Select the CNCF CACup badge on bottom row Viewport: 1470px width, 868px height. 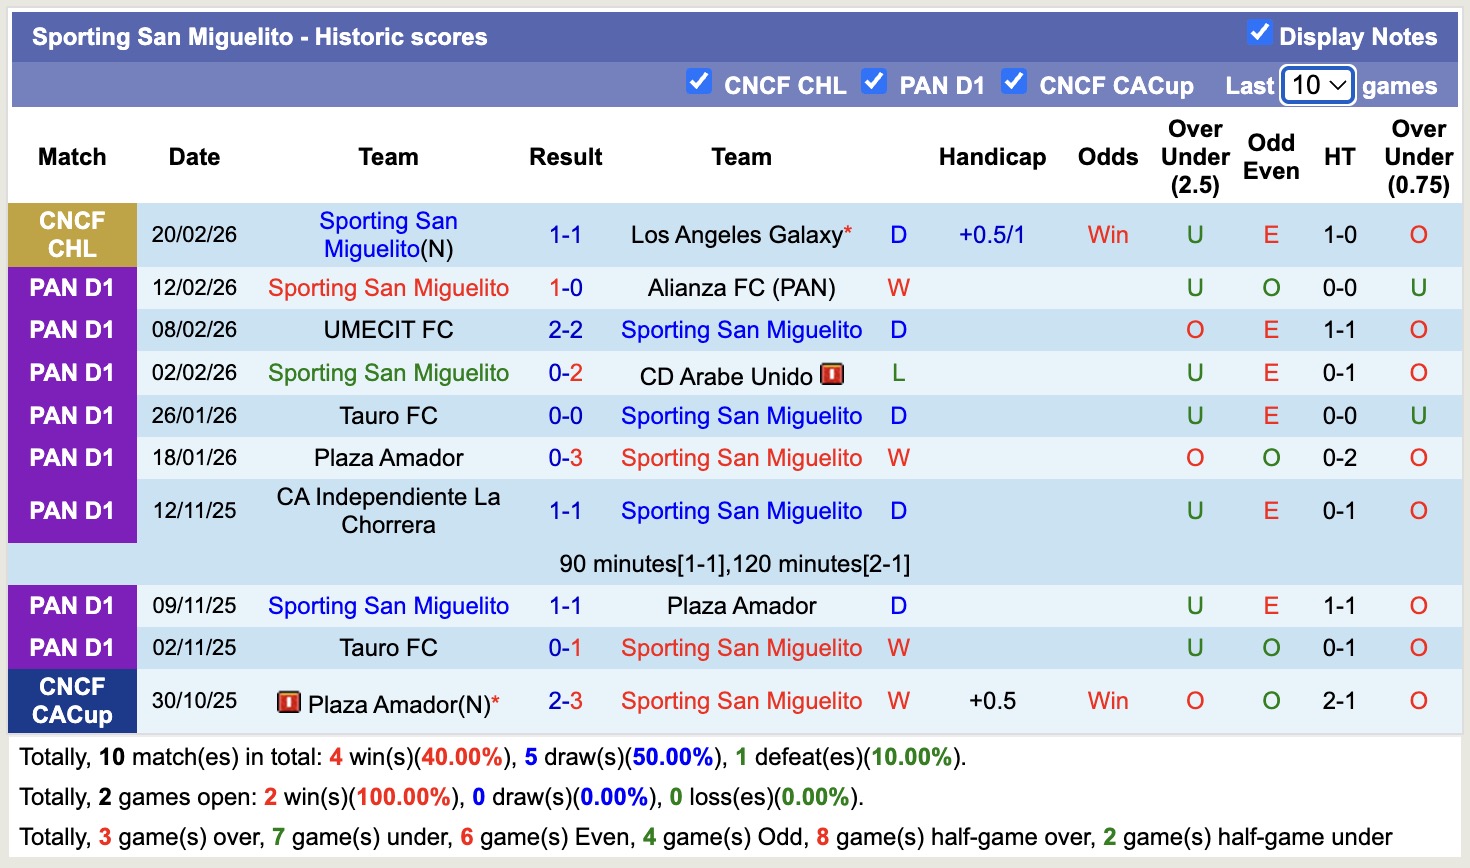71,701
